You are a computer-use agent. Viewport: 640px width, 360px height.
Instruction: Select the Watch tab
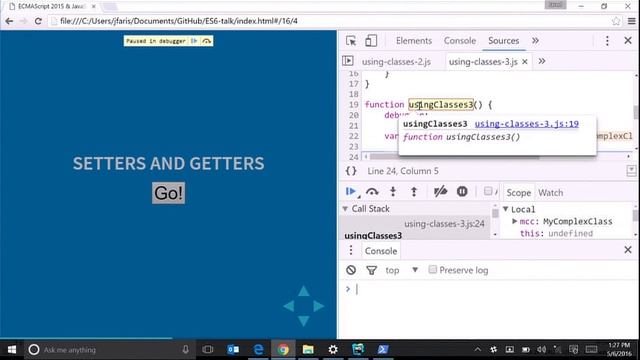point(550,193)
